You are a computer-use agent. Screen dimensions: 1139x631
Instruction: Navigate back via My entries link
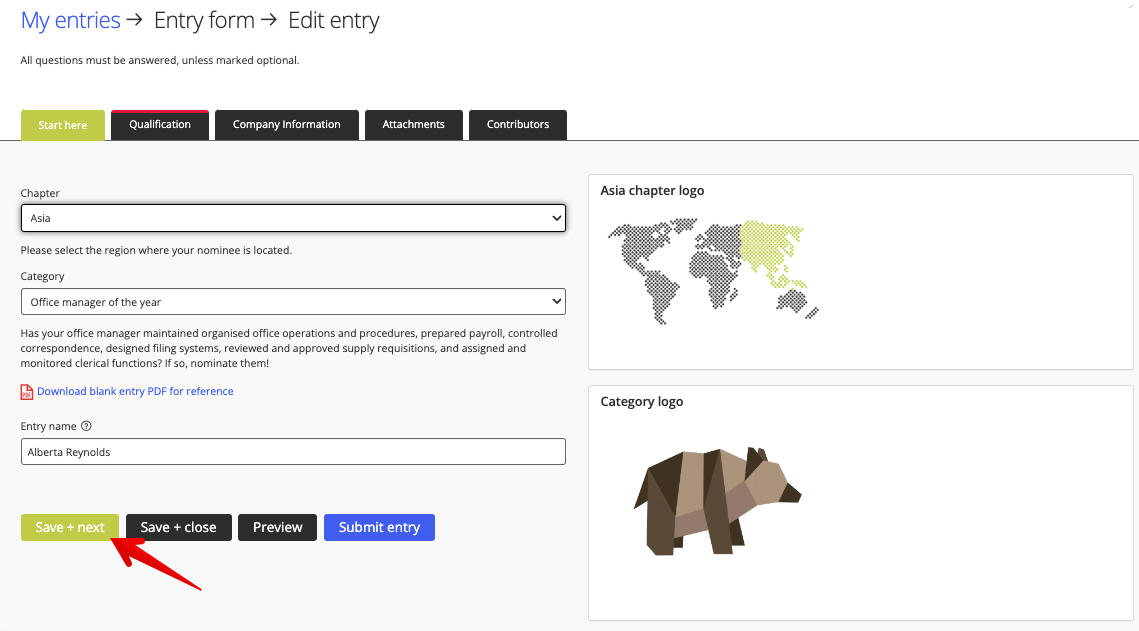(70, 20)
